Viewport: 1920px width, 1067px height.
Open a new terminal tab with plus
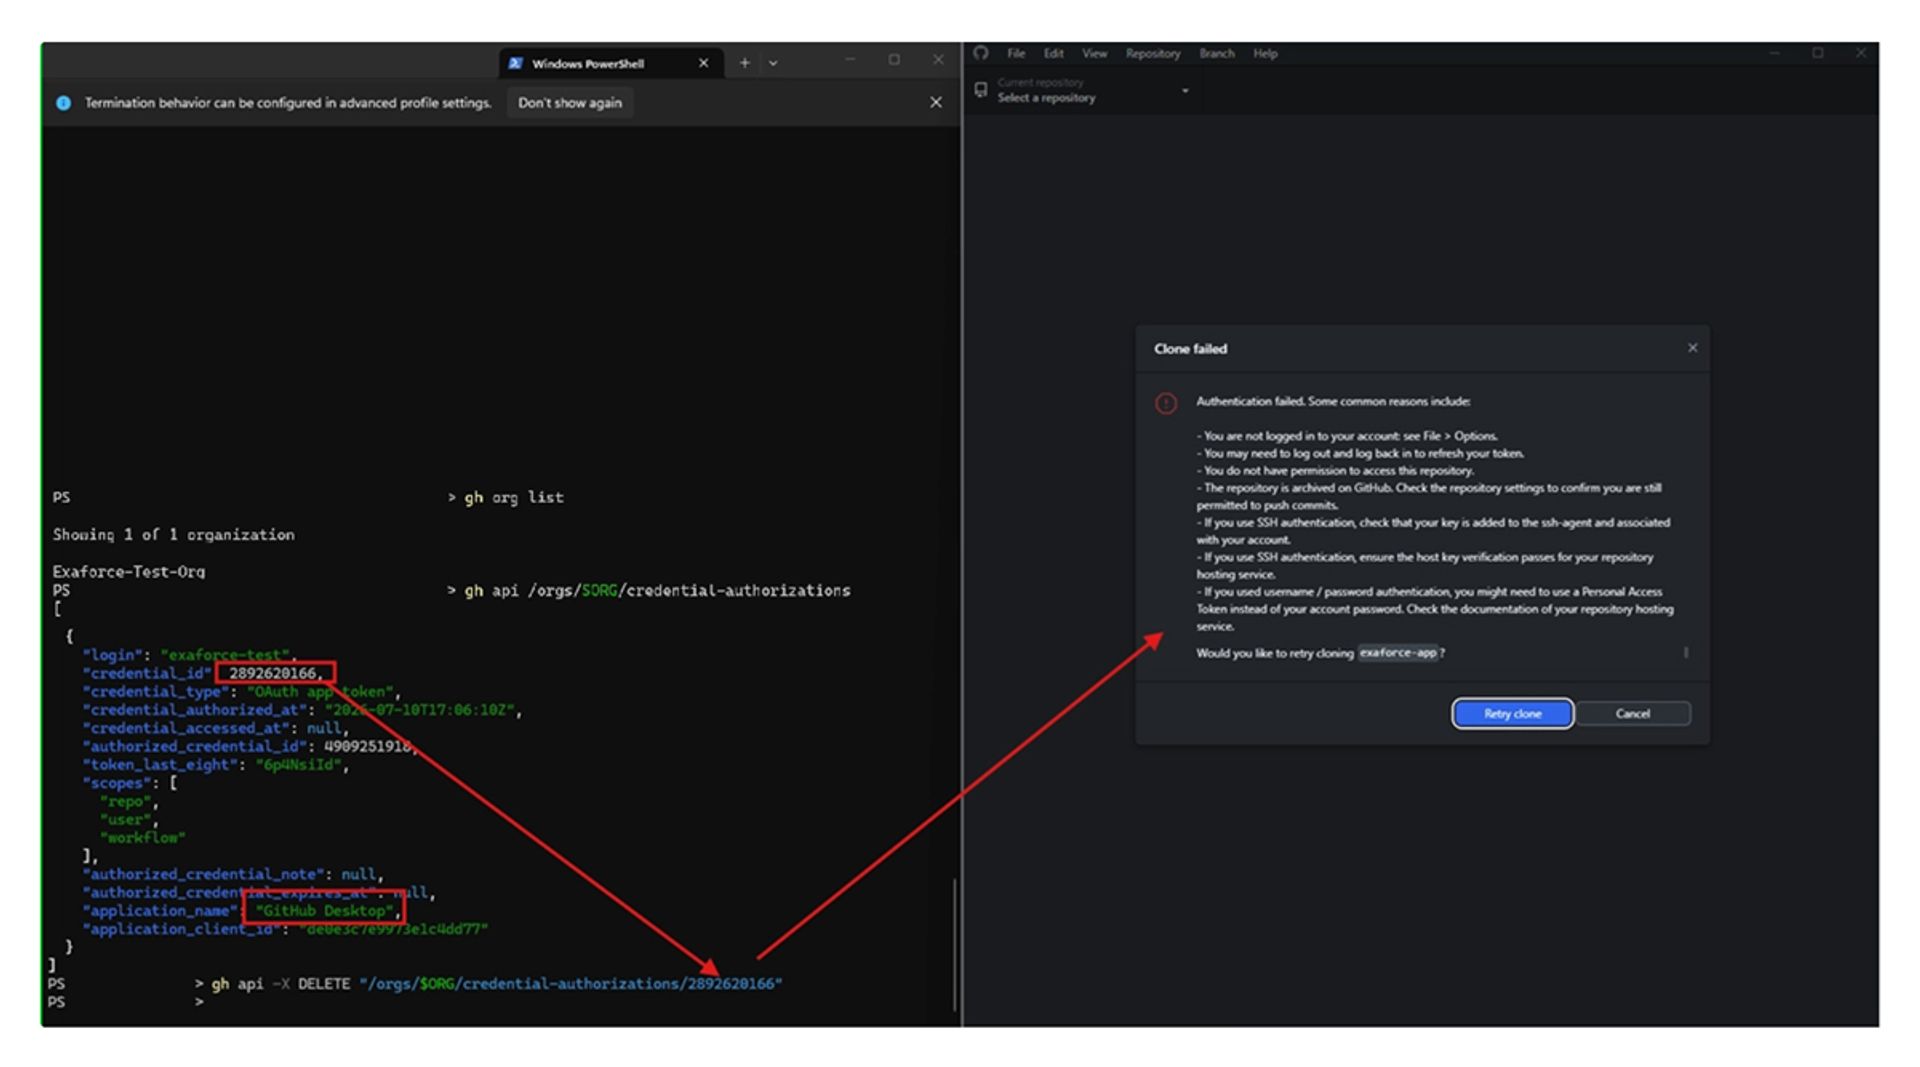[x=744, y=63]
